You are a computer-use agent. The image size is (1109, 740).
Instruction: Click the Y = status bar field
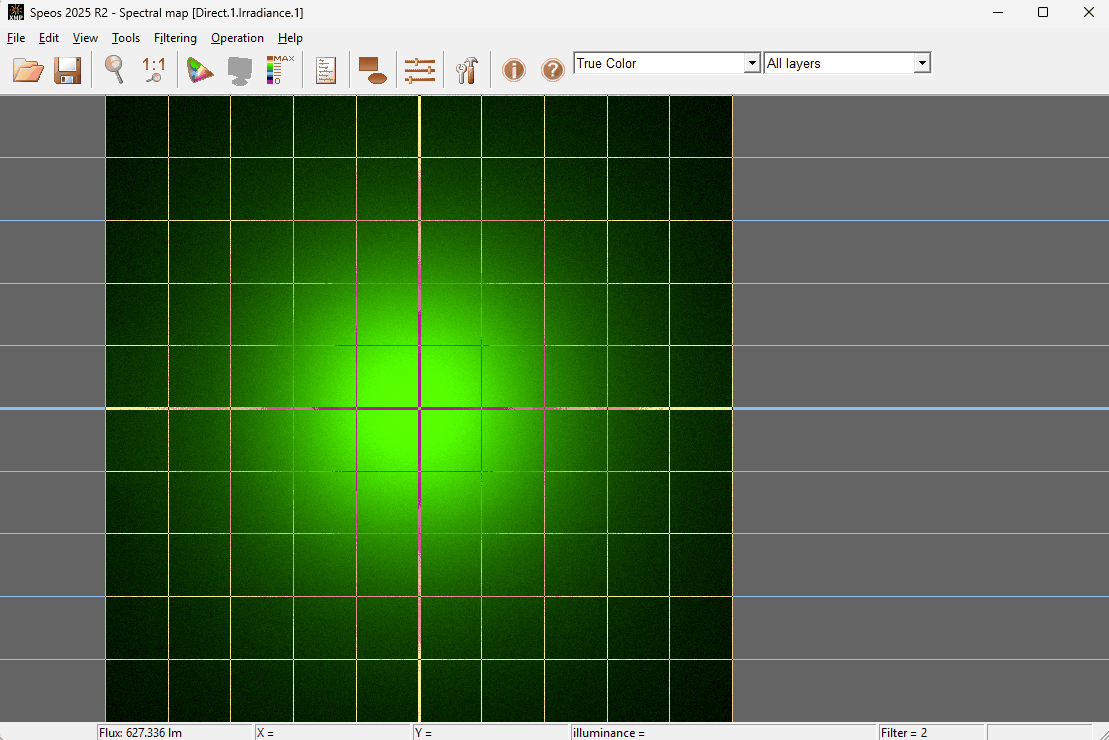[491, 732]
